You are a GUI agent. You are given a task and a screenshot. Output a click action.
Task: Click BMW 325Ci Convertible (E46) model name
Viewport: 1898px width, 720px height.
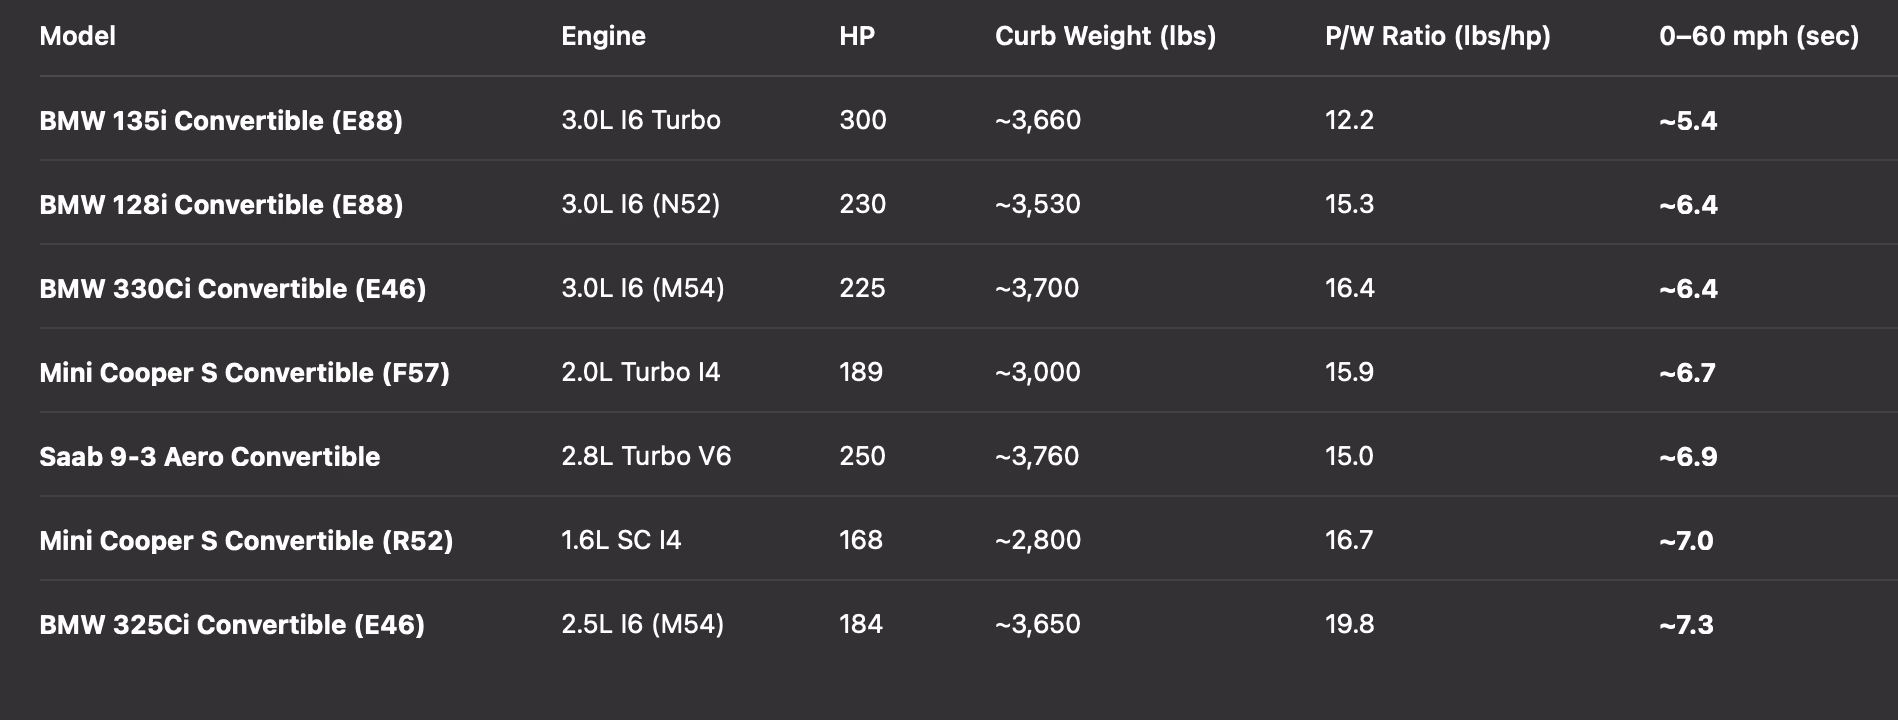[x=232, y=624]
